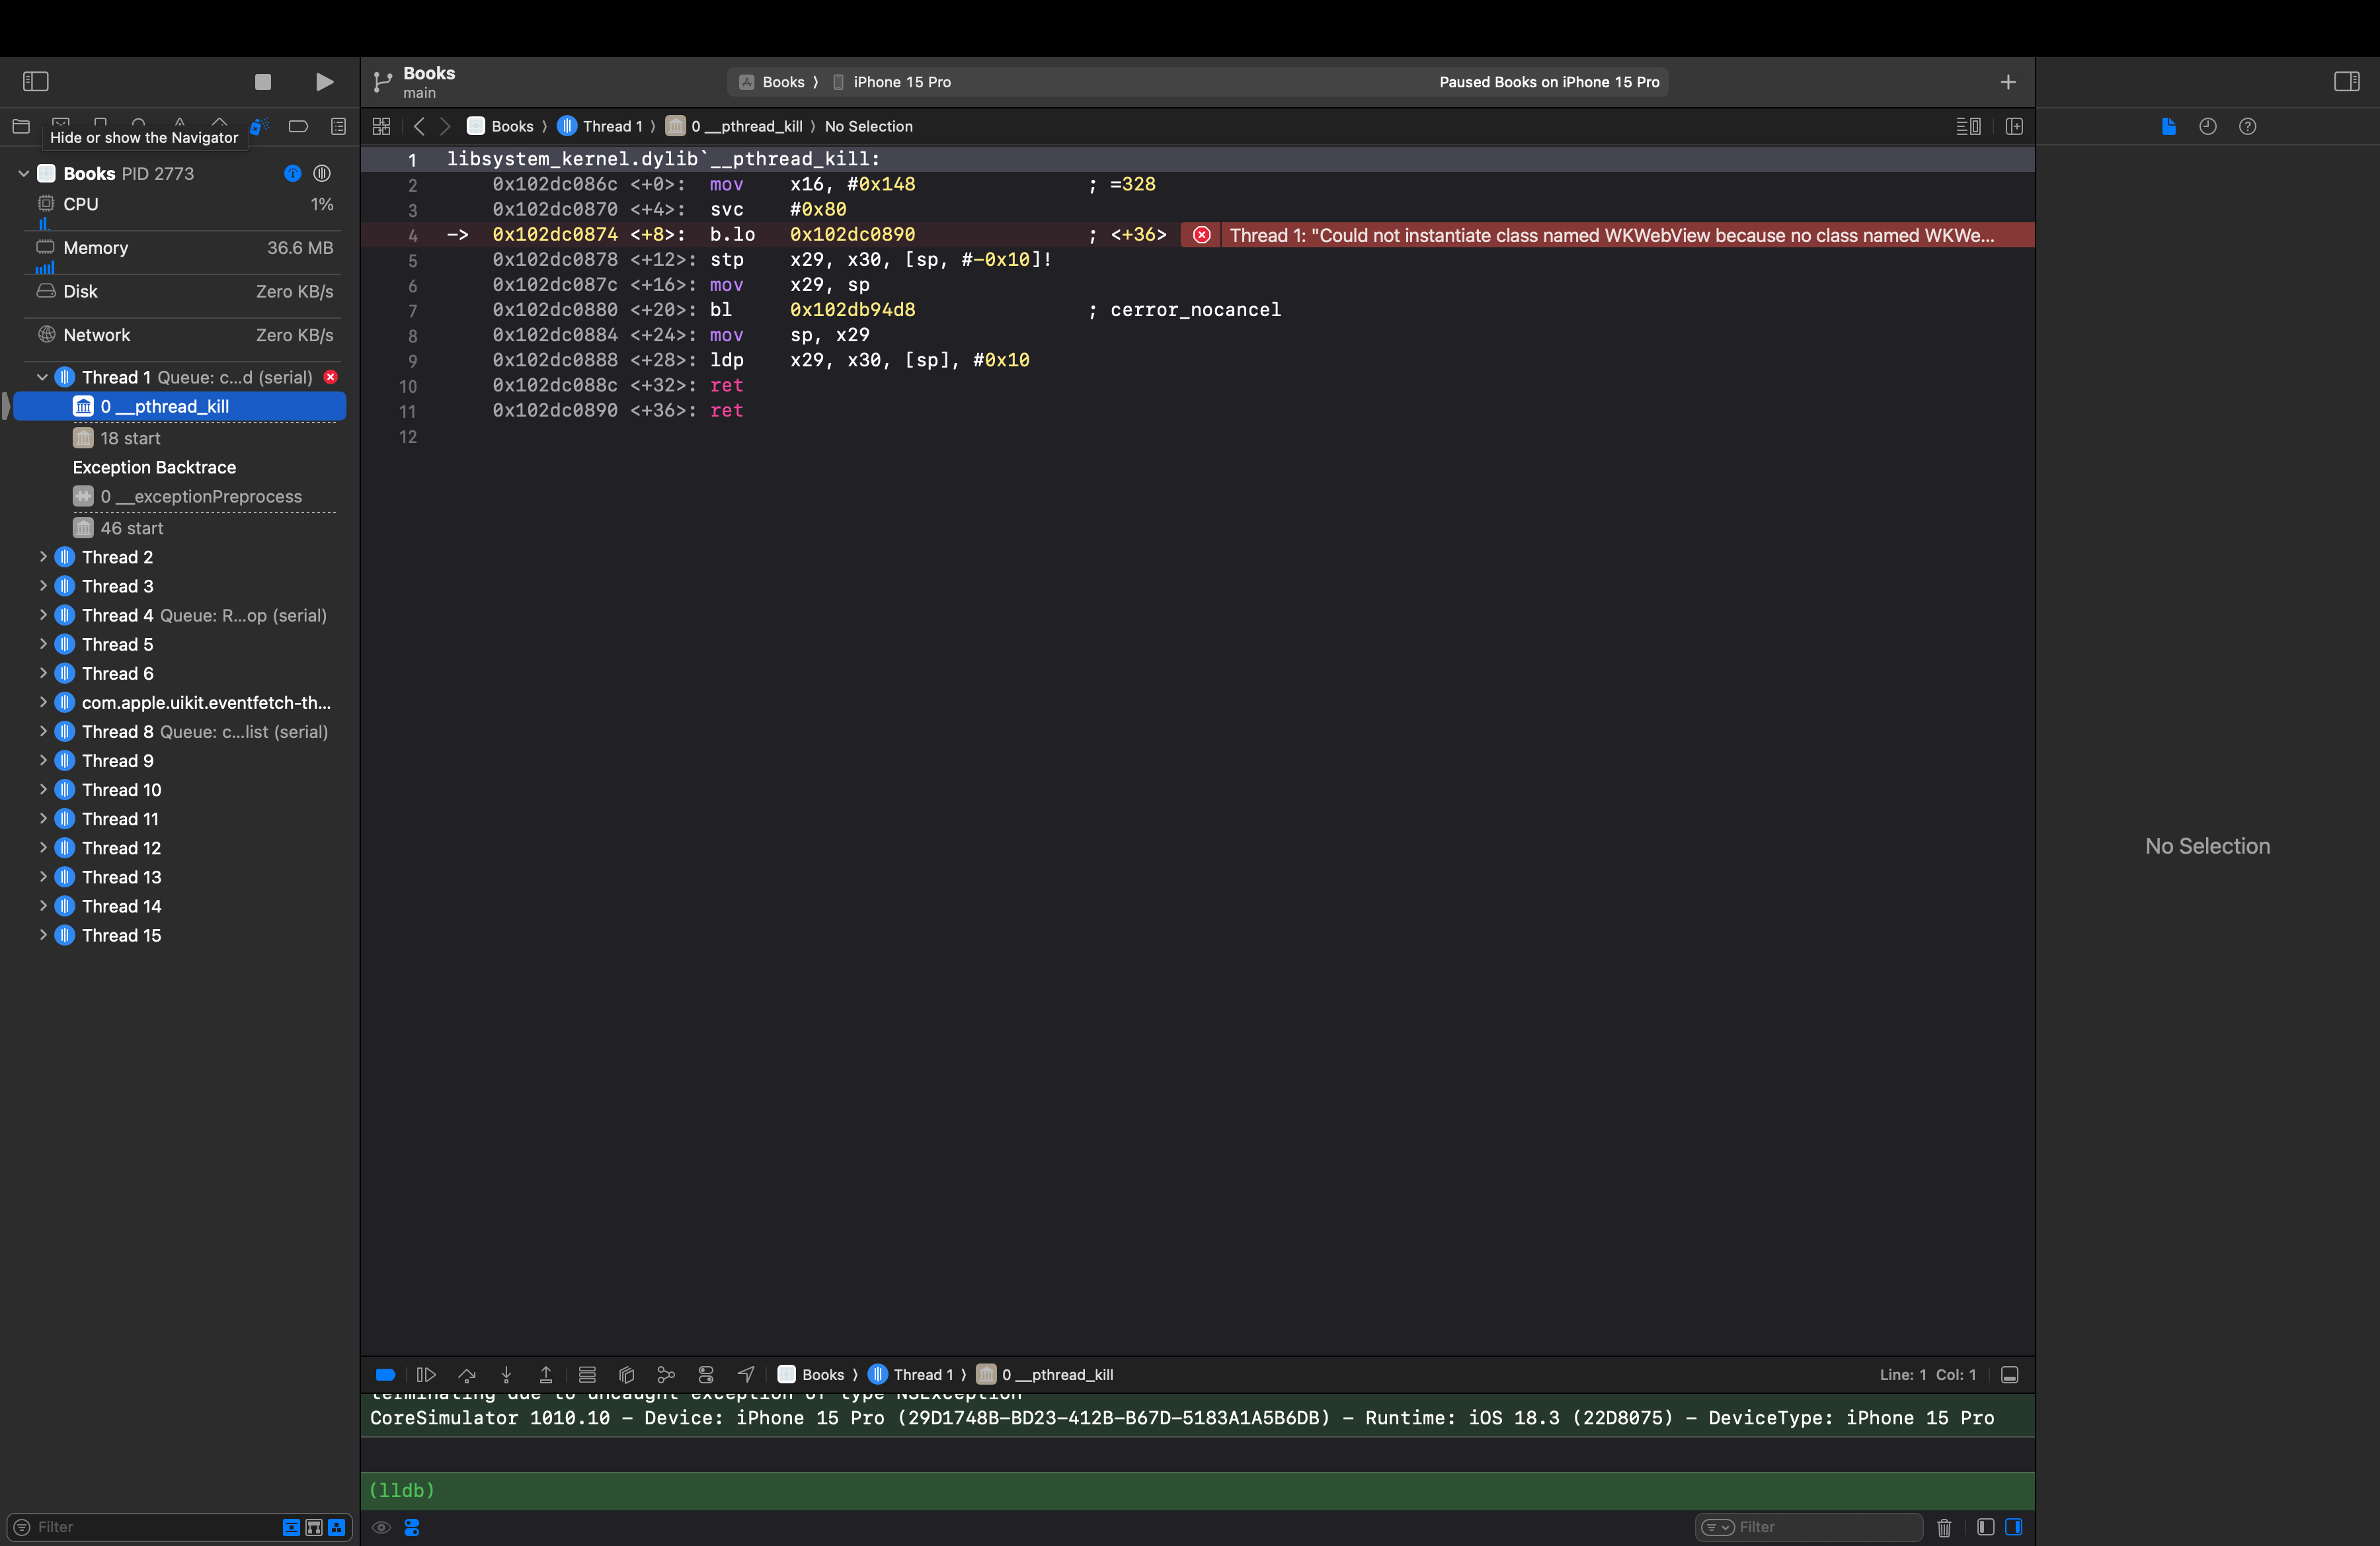Click the console Filter field
2380x1546 pixels.
(x=1809, y=1527)
